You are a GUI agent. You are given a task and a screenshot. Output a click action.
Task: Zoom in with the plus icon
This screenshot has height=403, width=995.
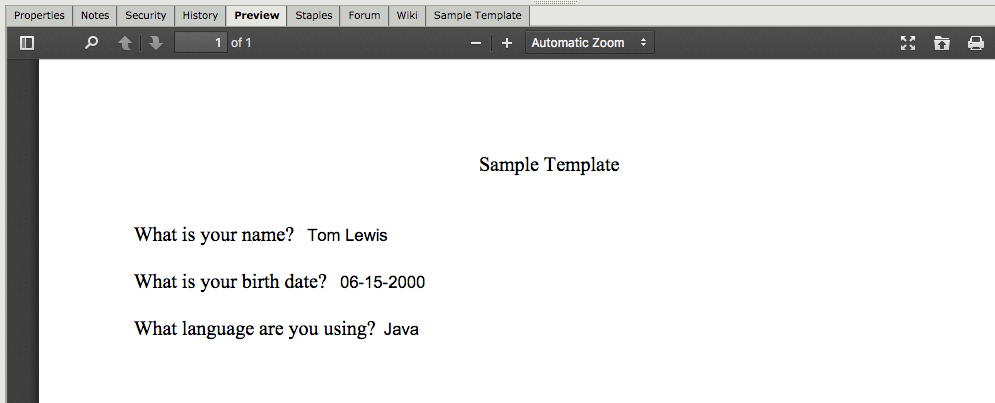click(x=507, y=43)
